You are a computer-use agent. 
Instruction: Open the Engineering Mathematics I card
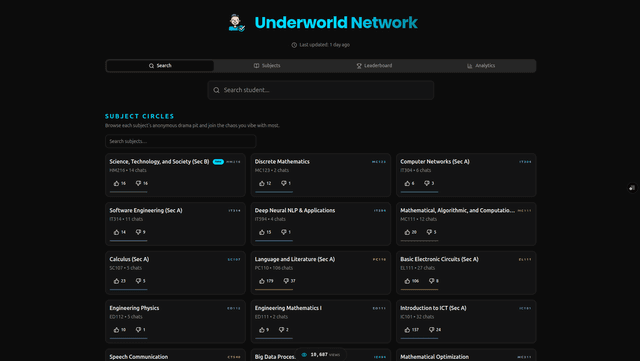(321, 321)
